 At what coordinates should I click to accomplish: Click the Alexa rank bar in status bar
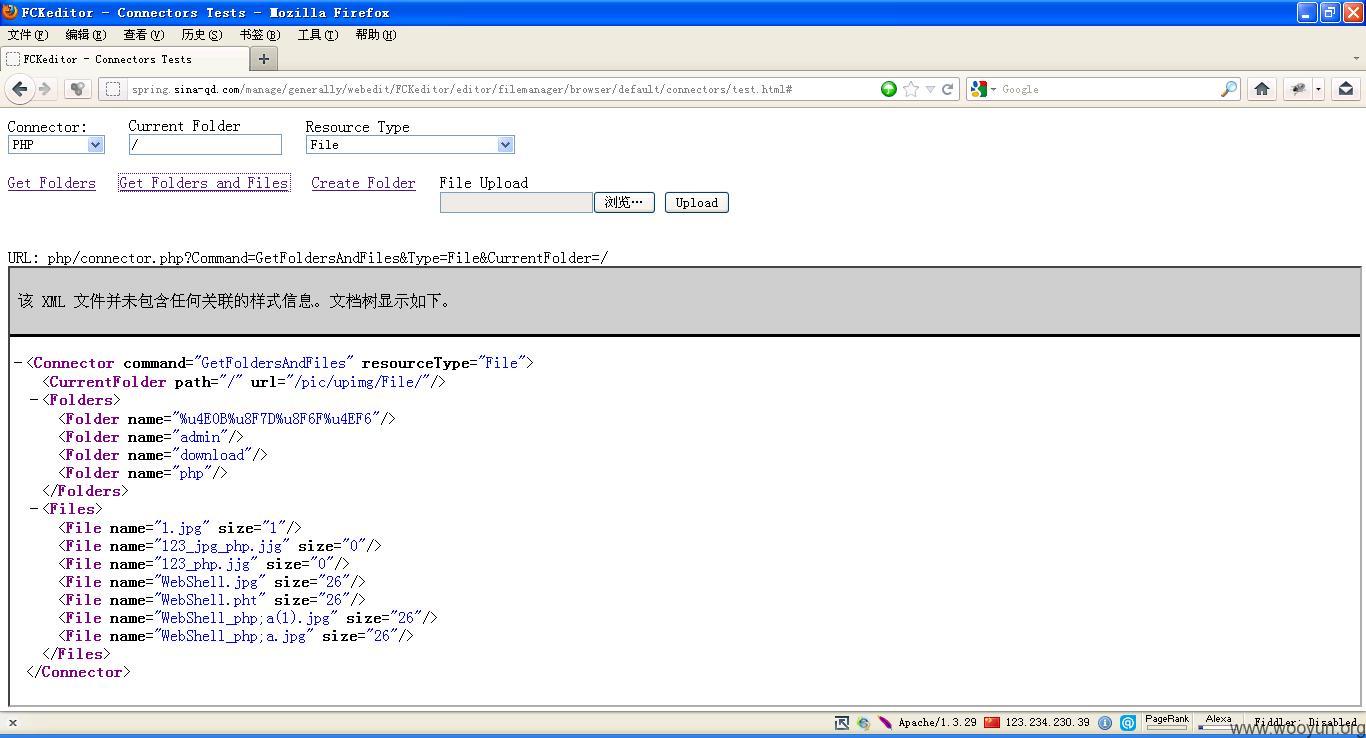click(x=1219, y=721)
